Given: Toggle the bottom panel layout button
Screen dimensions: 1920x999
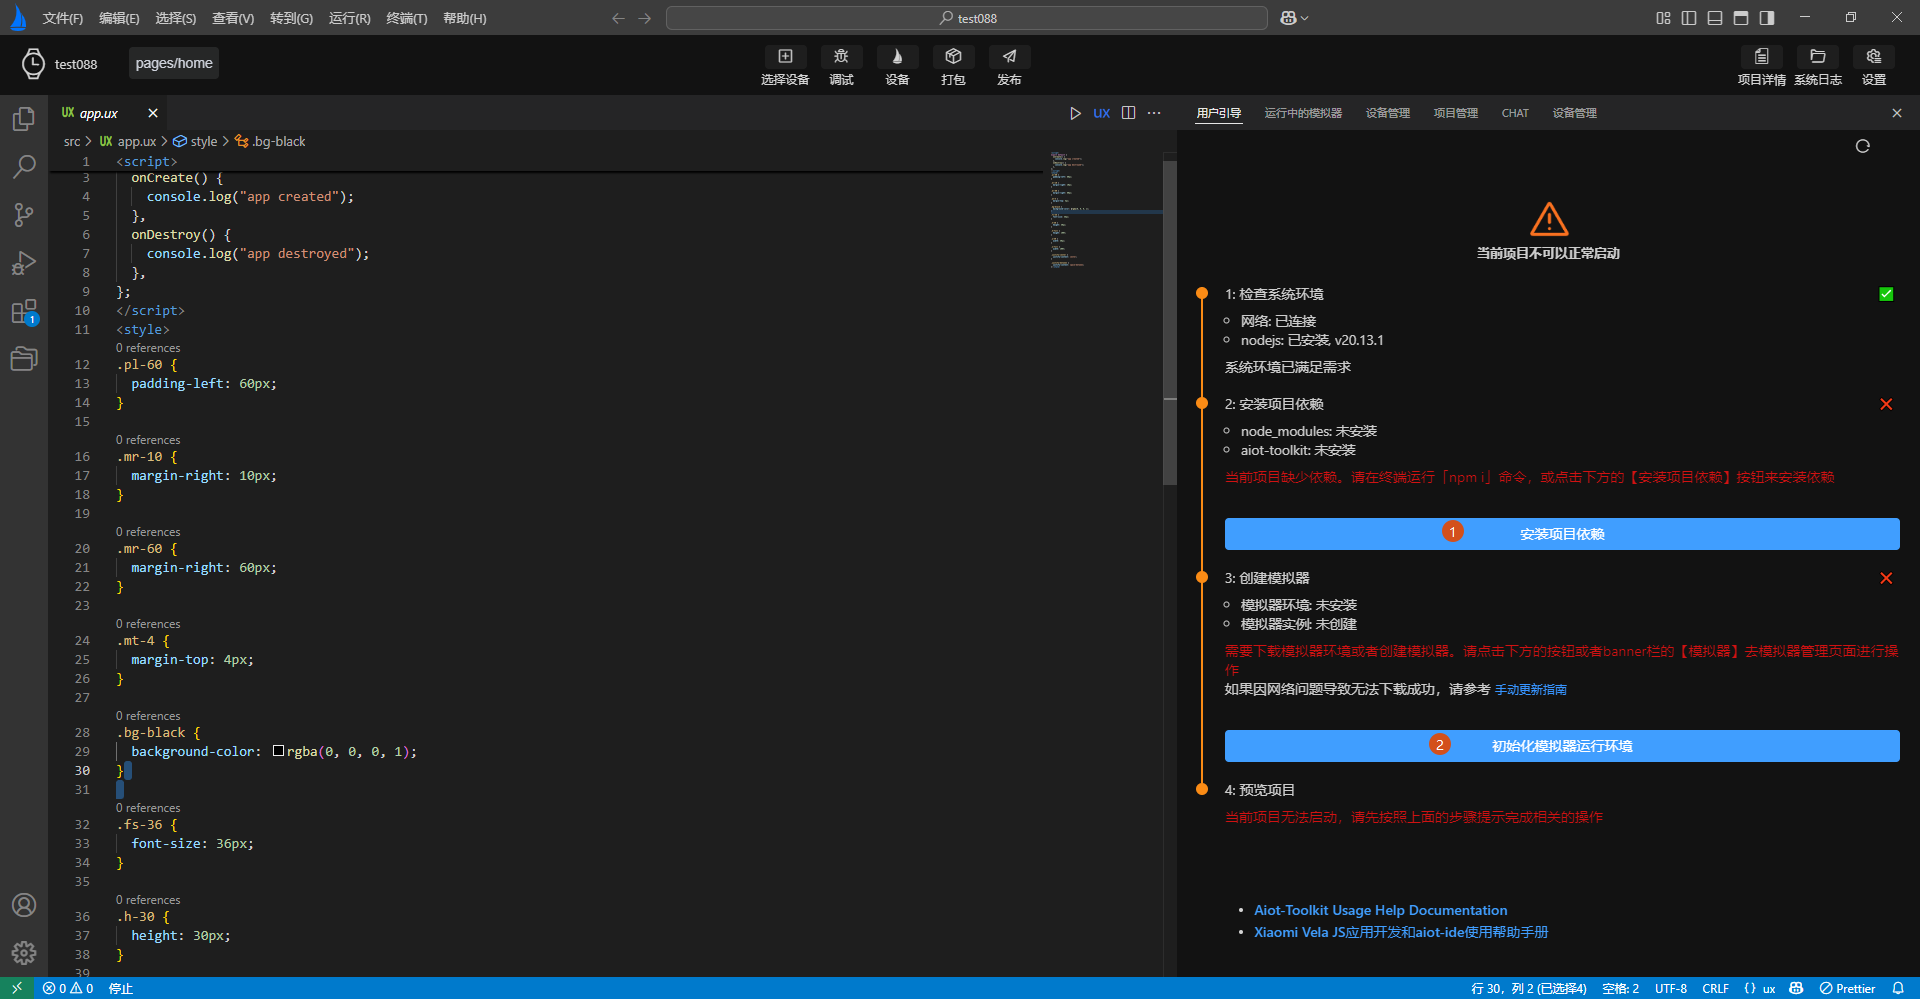Looking at the screenshot, I should [1715, 18].
